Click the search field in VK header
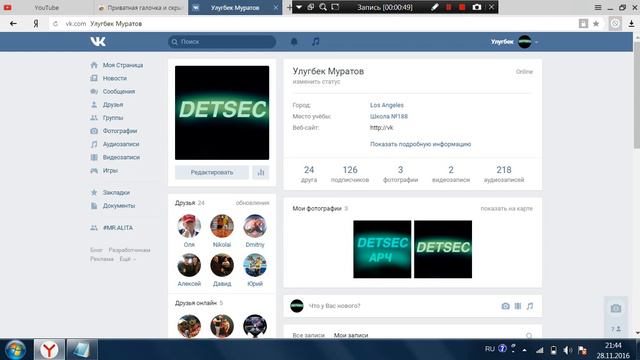Viewport: 640px width, 360px height. coord(222,42)
